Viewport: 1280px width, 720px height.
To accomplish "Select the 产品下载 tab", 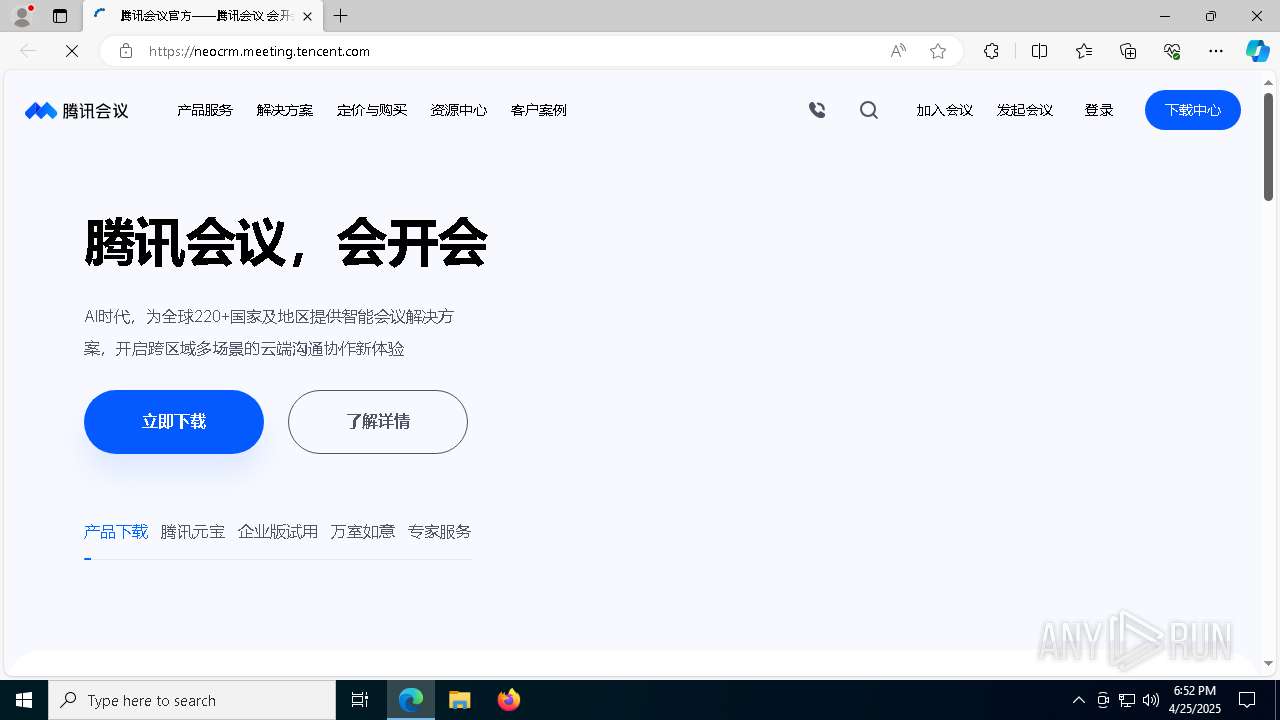I will 116,532.
